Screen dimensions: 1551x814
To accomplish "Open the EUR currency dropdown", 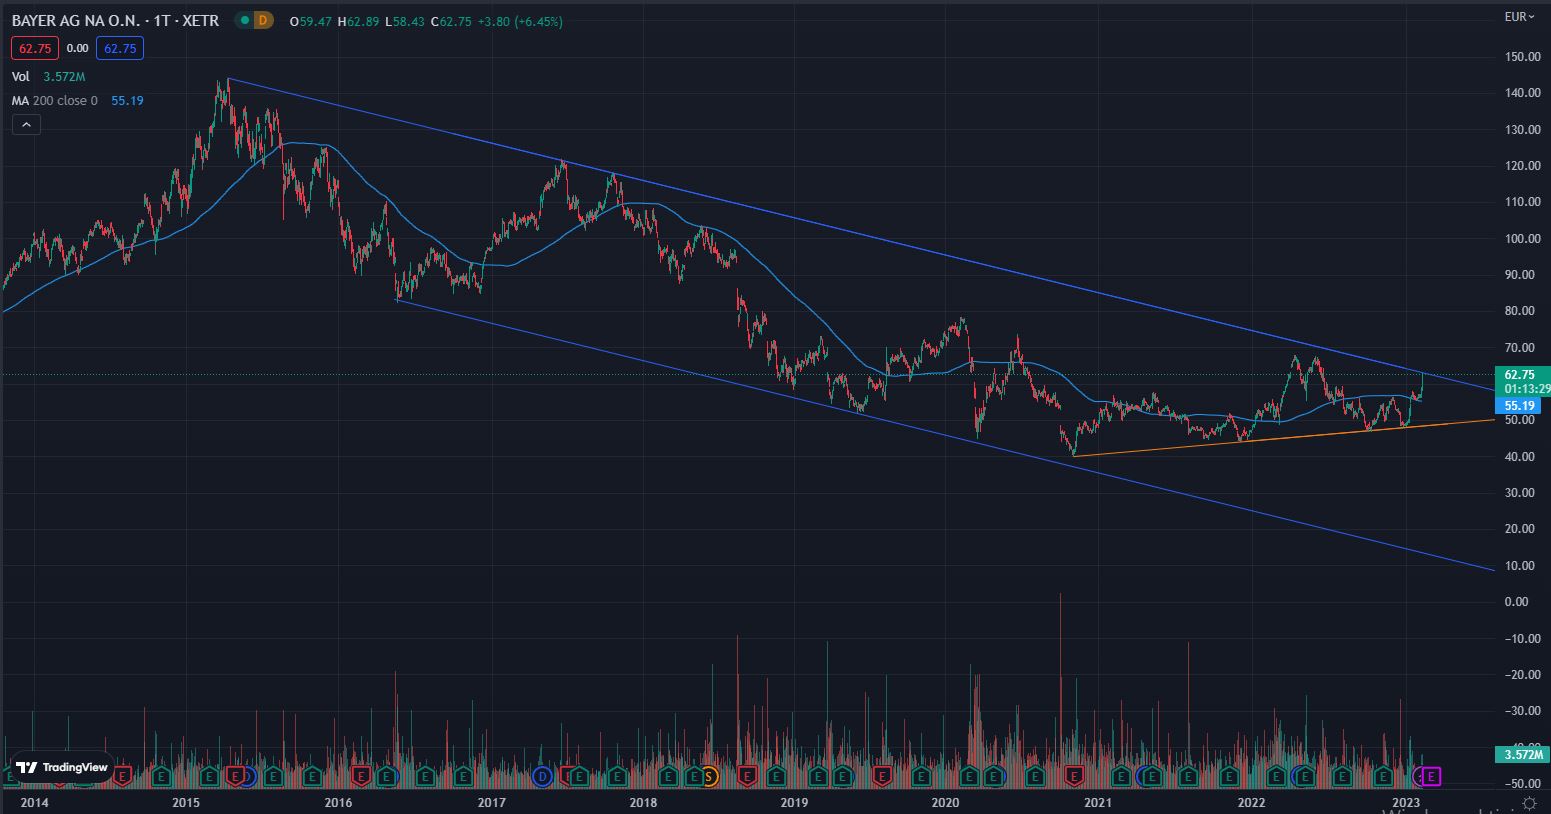I will pos(1519,16).
